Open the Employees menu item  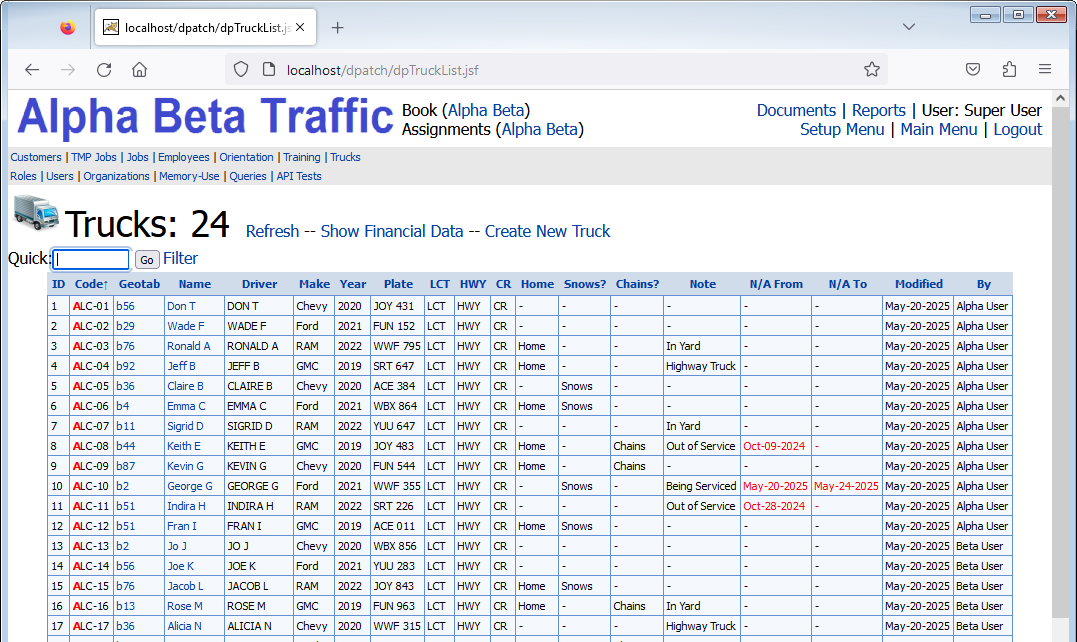click(184, 157)
